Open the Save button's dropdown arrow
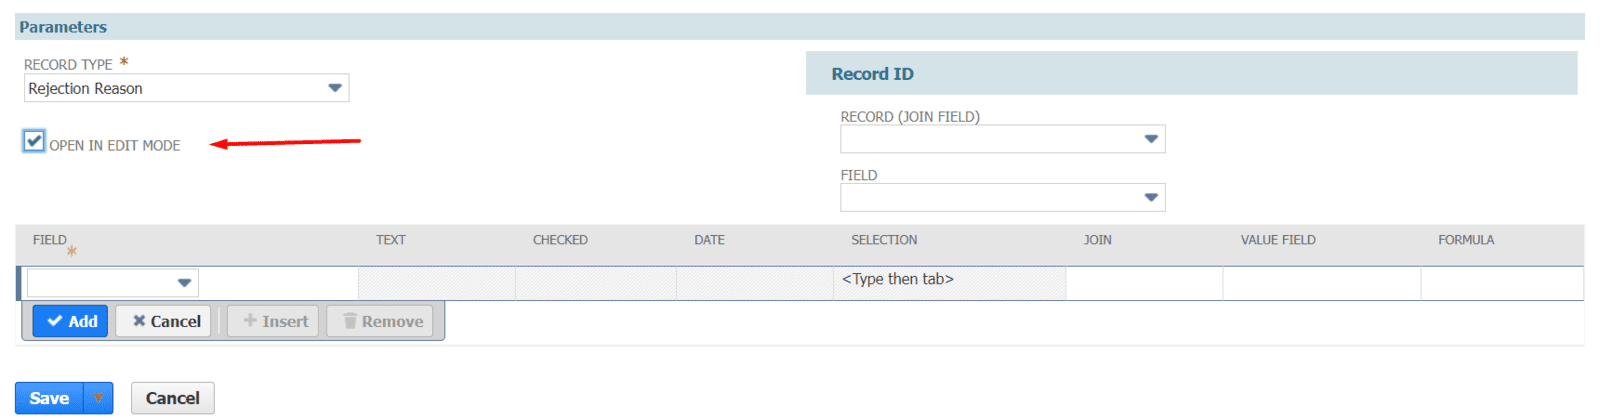This screenshot has width=1600, height=419. [99, 398]
